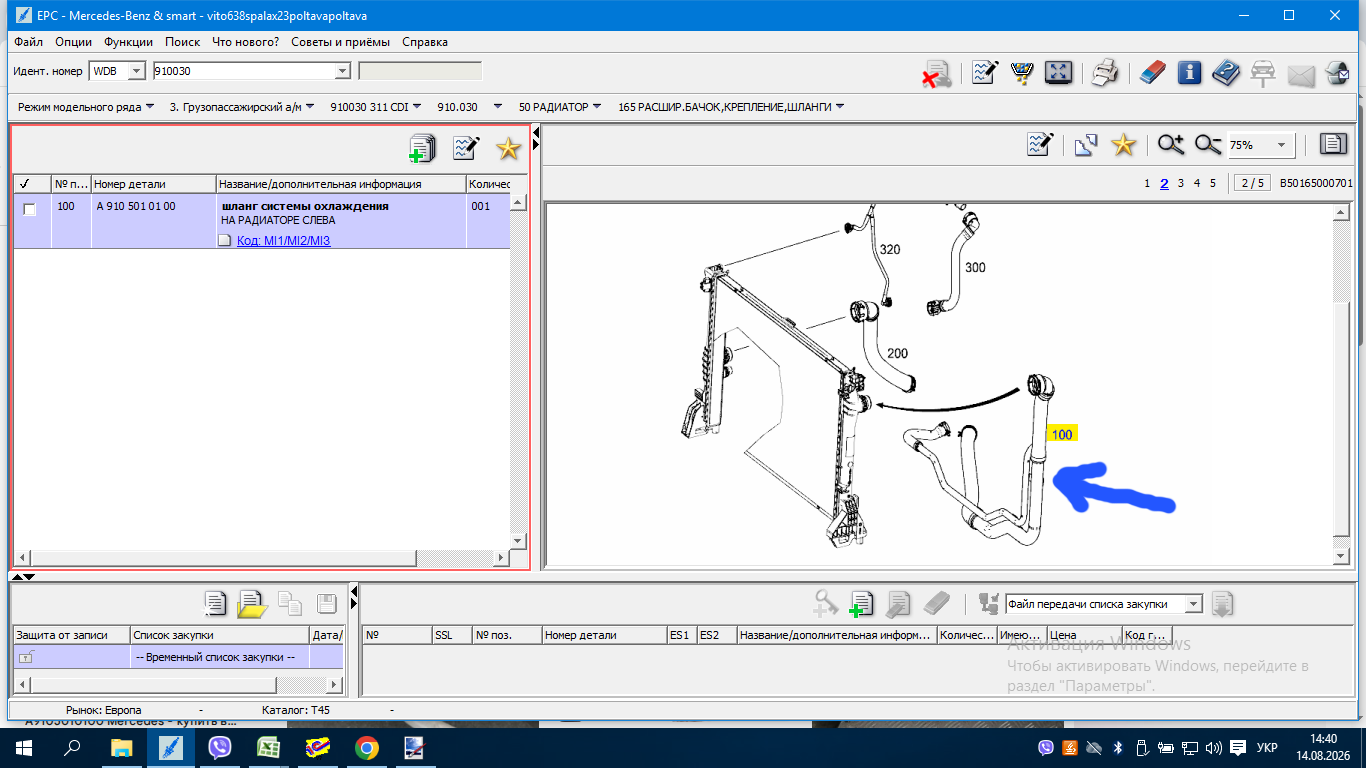This screenshot has height=768, width=1366.
Task: Open the Файл передачи списка закупки dropdown
Action: click(1192, 604)
